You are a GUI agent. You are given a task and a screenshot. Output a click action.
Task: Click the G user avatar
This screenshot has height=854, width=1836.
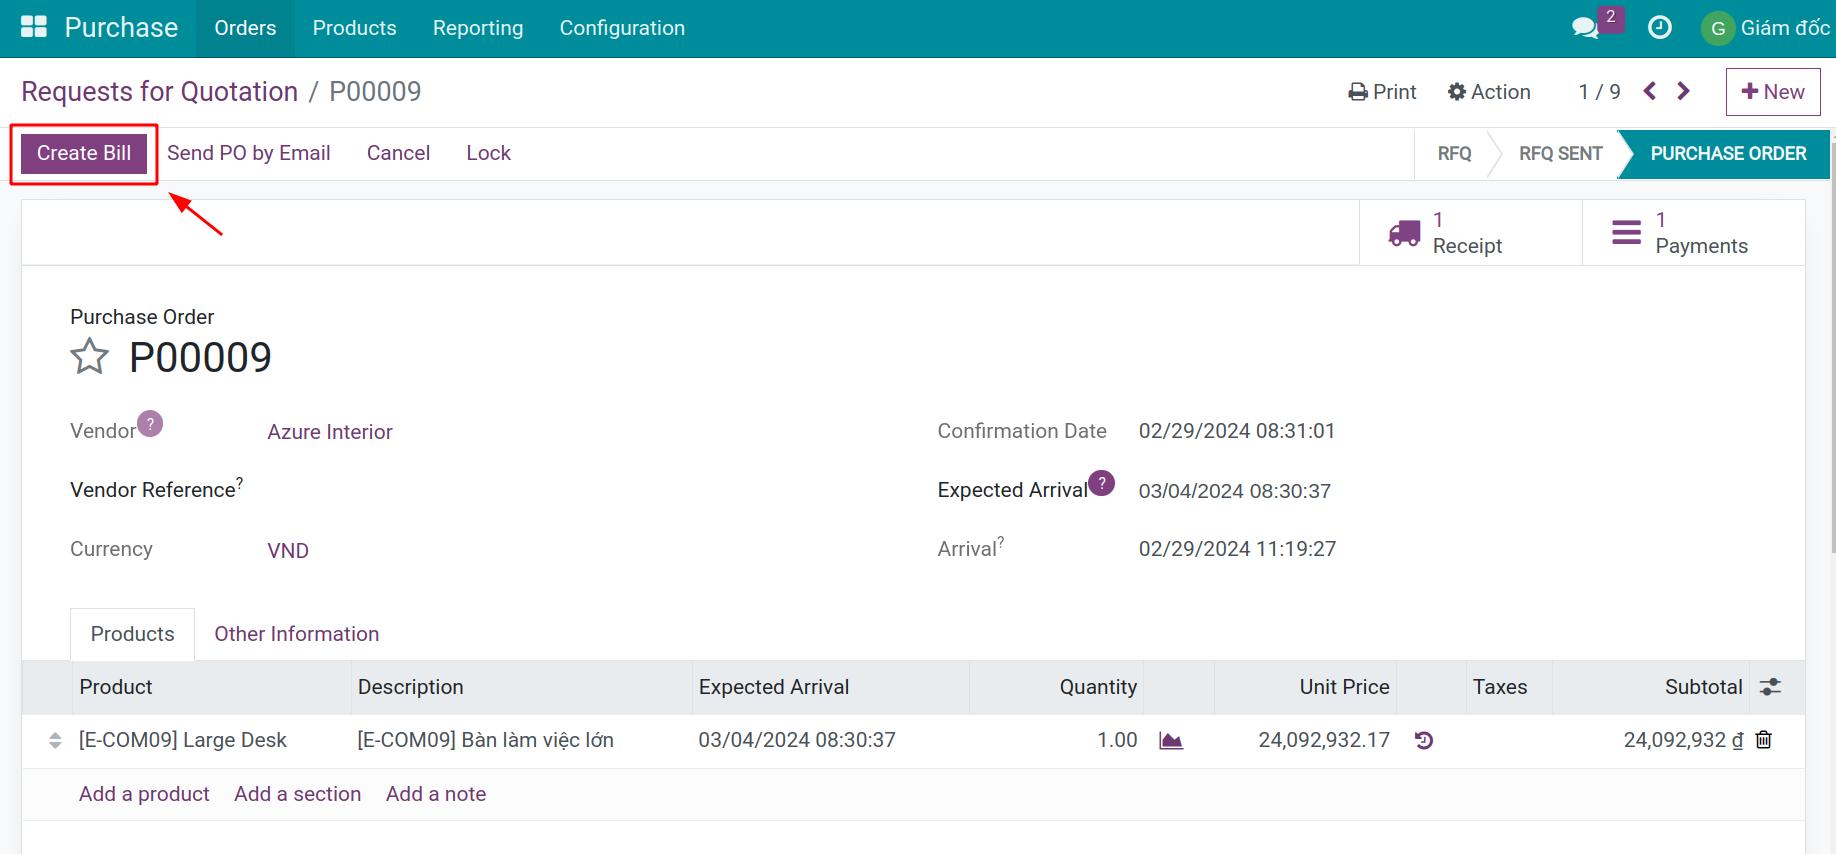click(1717, 28)
